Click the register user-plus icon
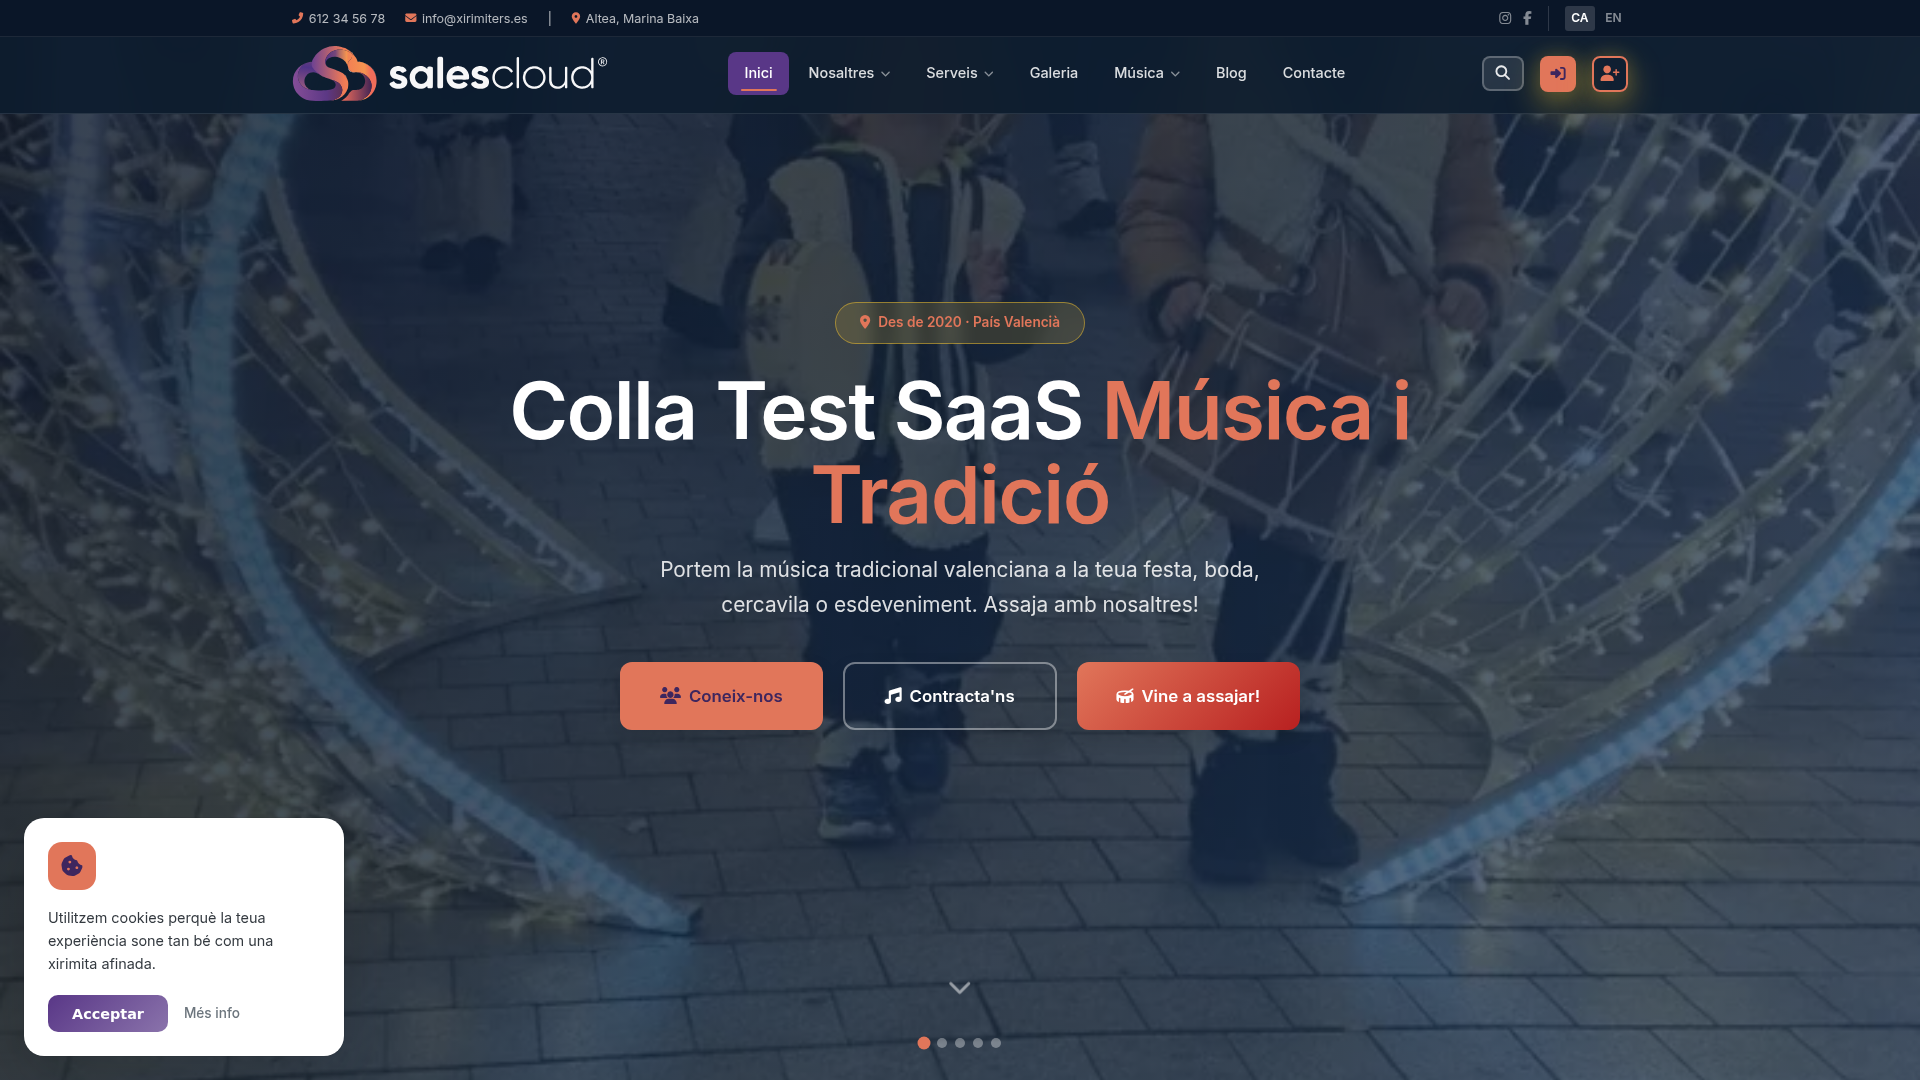The width and height of the screenshot is (1920, 1080). 1609,73
